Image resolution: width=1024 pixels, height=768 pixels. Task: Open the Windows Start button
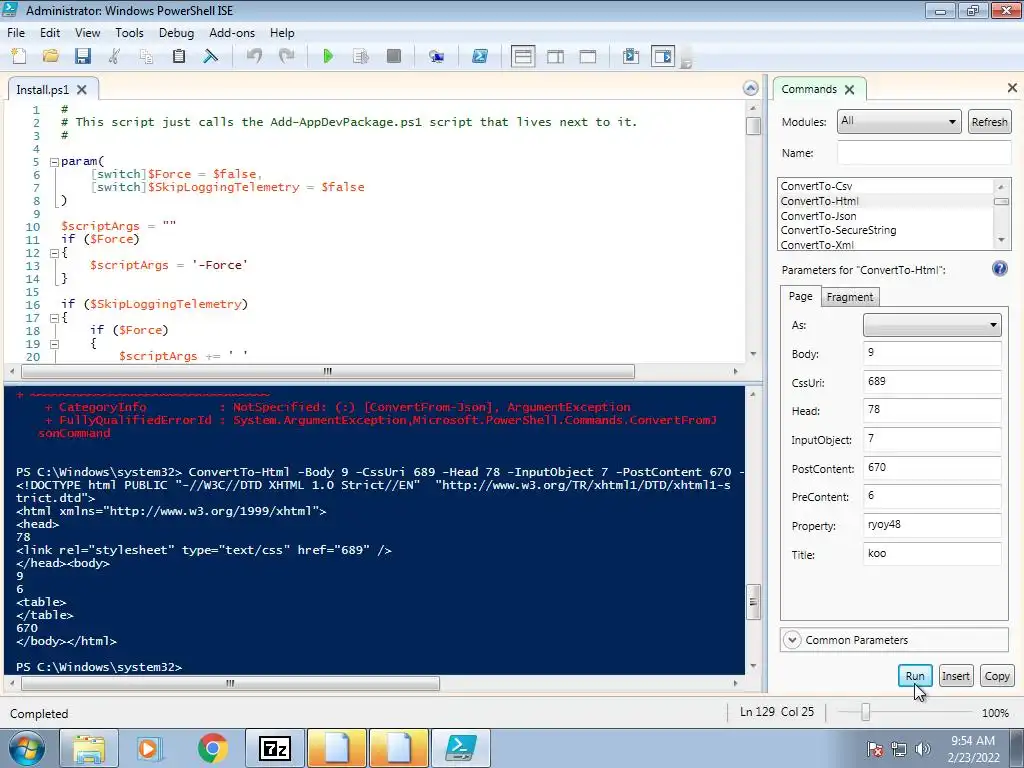click(26, 748)
